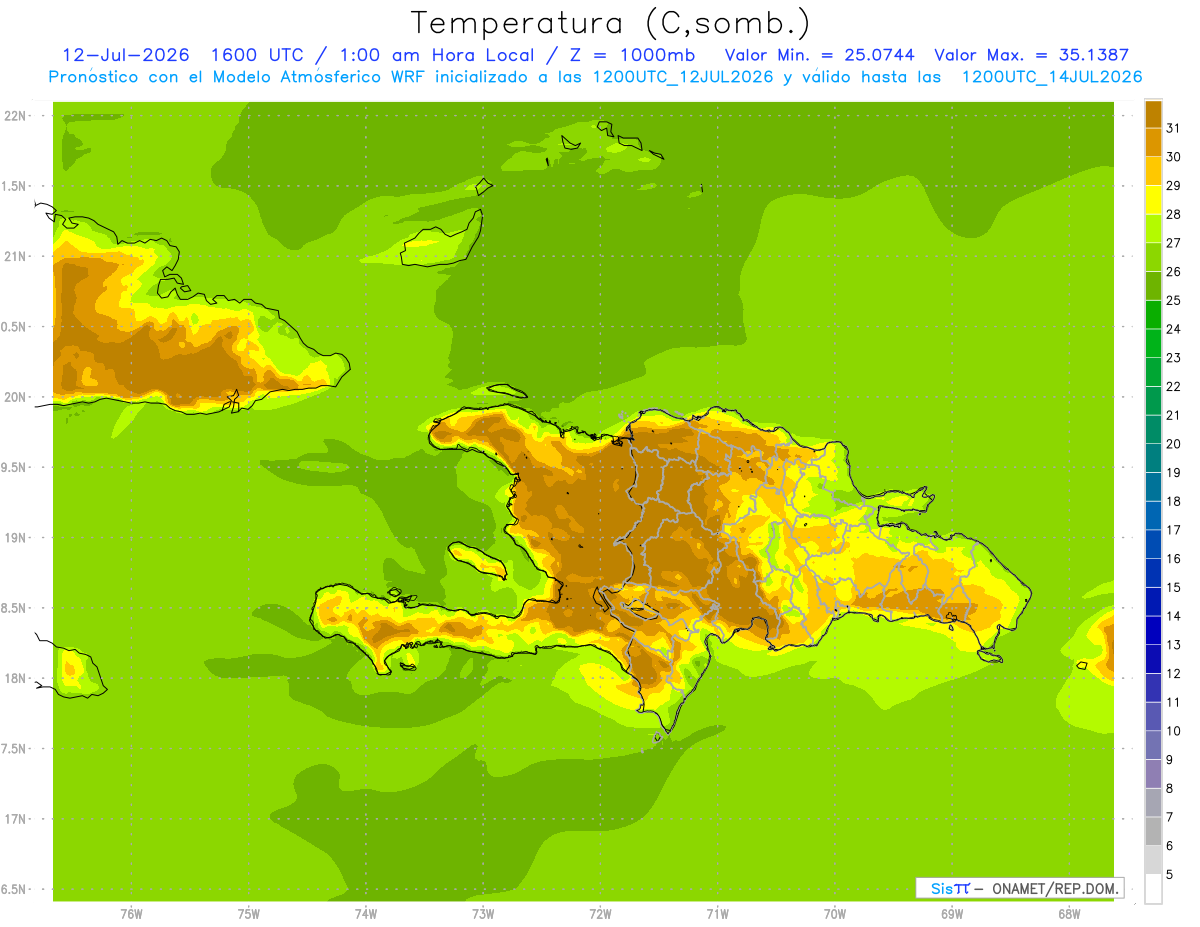1200x927 pixels.
Task: Click the legend value "31"
Action: click(1173, 128)
